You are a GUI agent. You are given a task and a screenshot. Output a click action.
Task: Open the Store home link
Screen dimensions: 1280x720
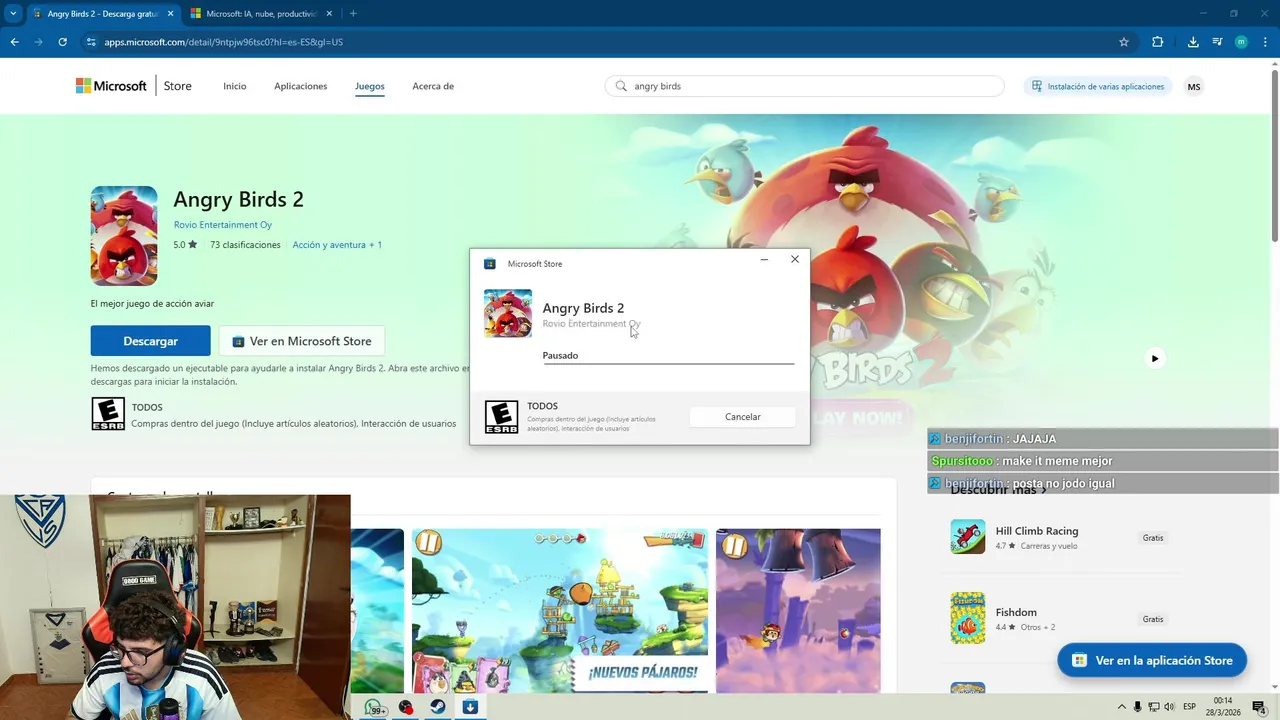pos(178,86)
